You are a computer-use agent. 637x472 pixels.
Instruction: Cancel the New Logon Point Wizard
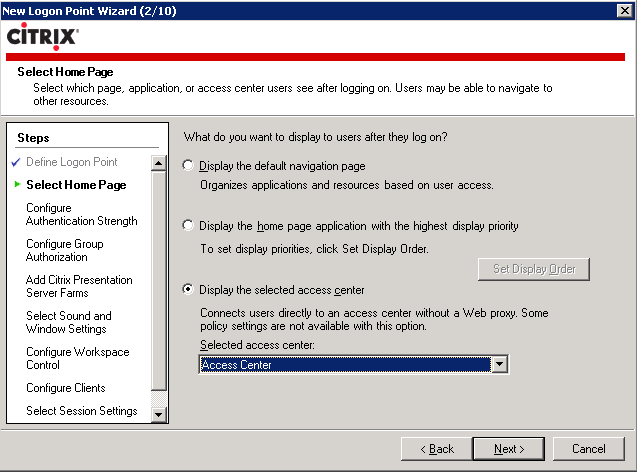pyautogui.click(x=589, y=449)
